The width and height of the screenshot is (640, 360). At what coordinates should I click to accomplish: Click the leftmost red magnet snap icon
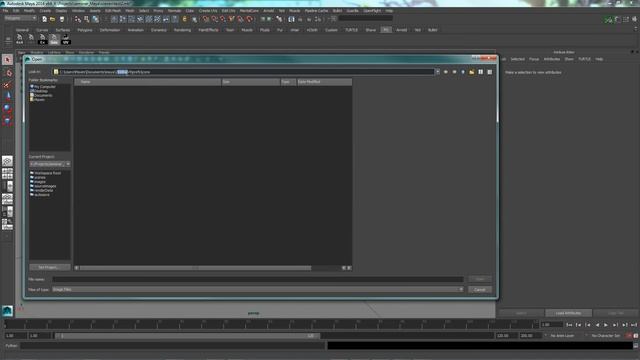(x=206, y=19)
